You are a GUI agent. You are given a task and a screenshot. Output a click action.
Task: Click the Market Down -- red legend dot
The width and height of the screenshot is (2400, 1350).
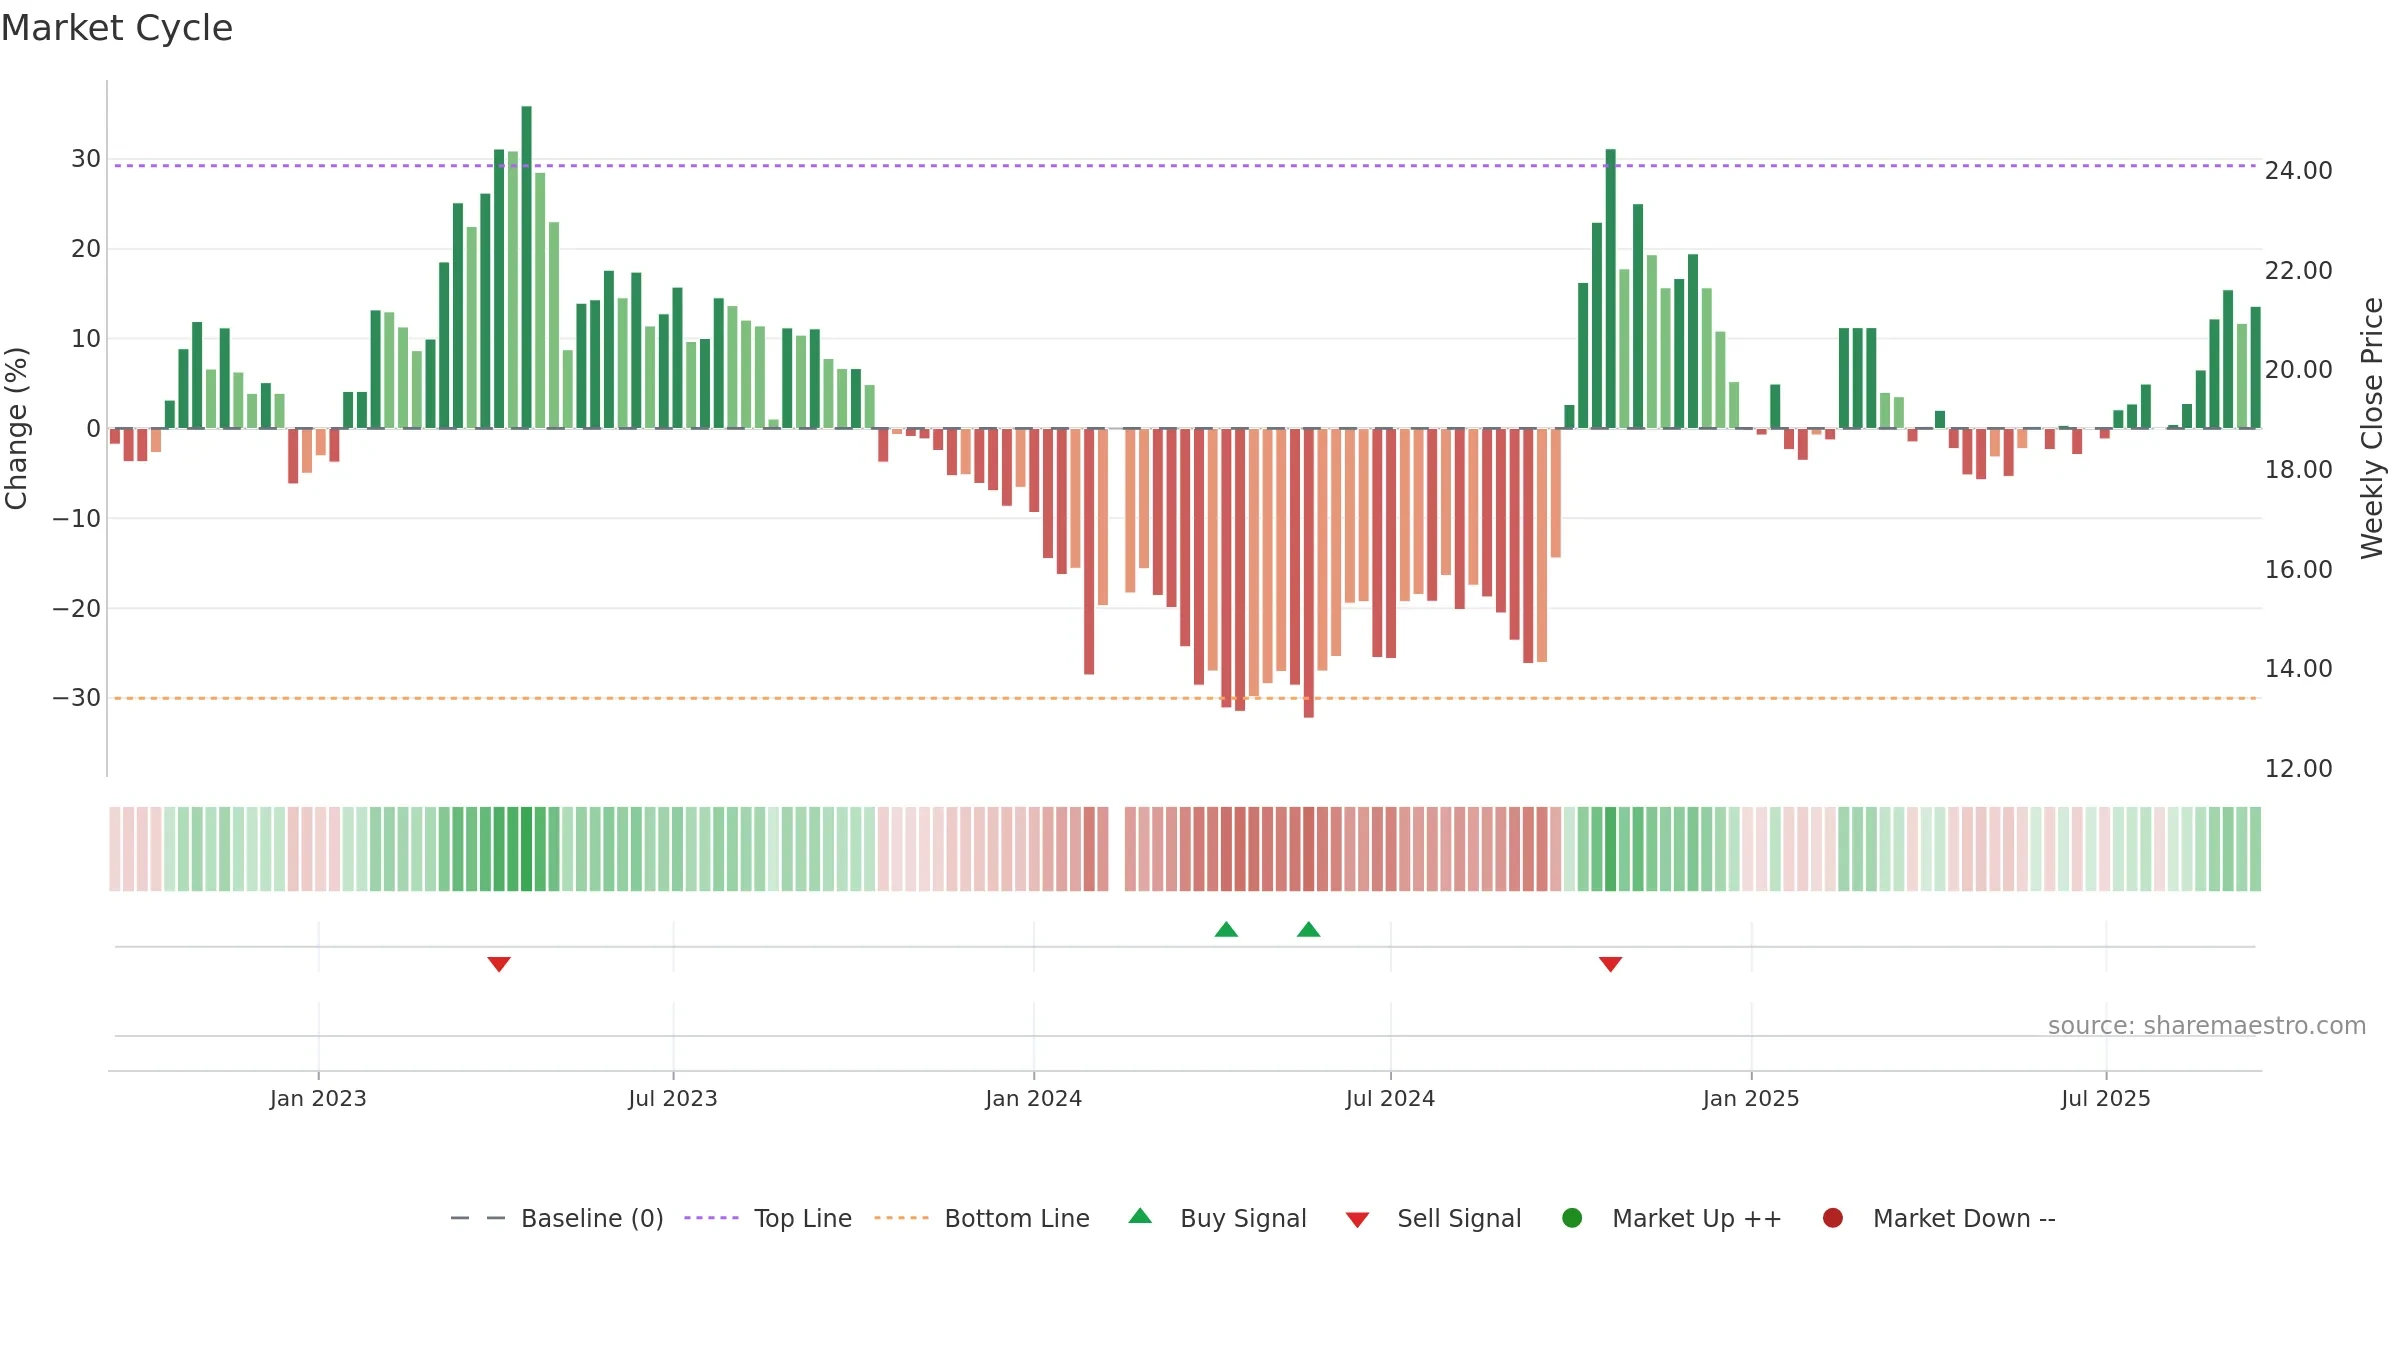point(1833,1218)
